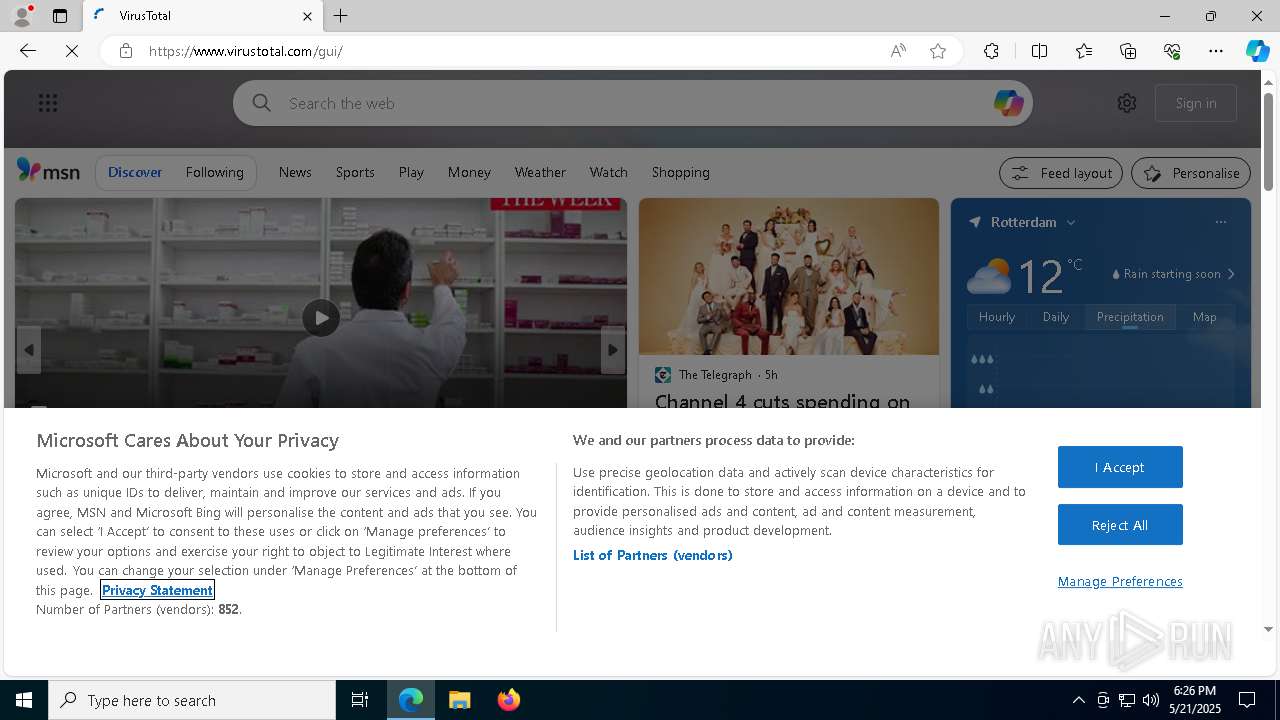Switch weather to the Daily tab
This screenshot has height=720, width=1280.
point(1056,317)
